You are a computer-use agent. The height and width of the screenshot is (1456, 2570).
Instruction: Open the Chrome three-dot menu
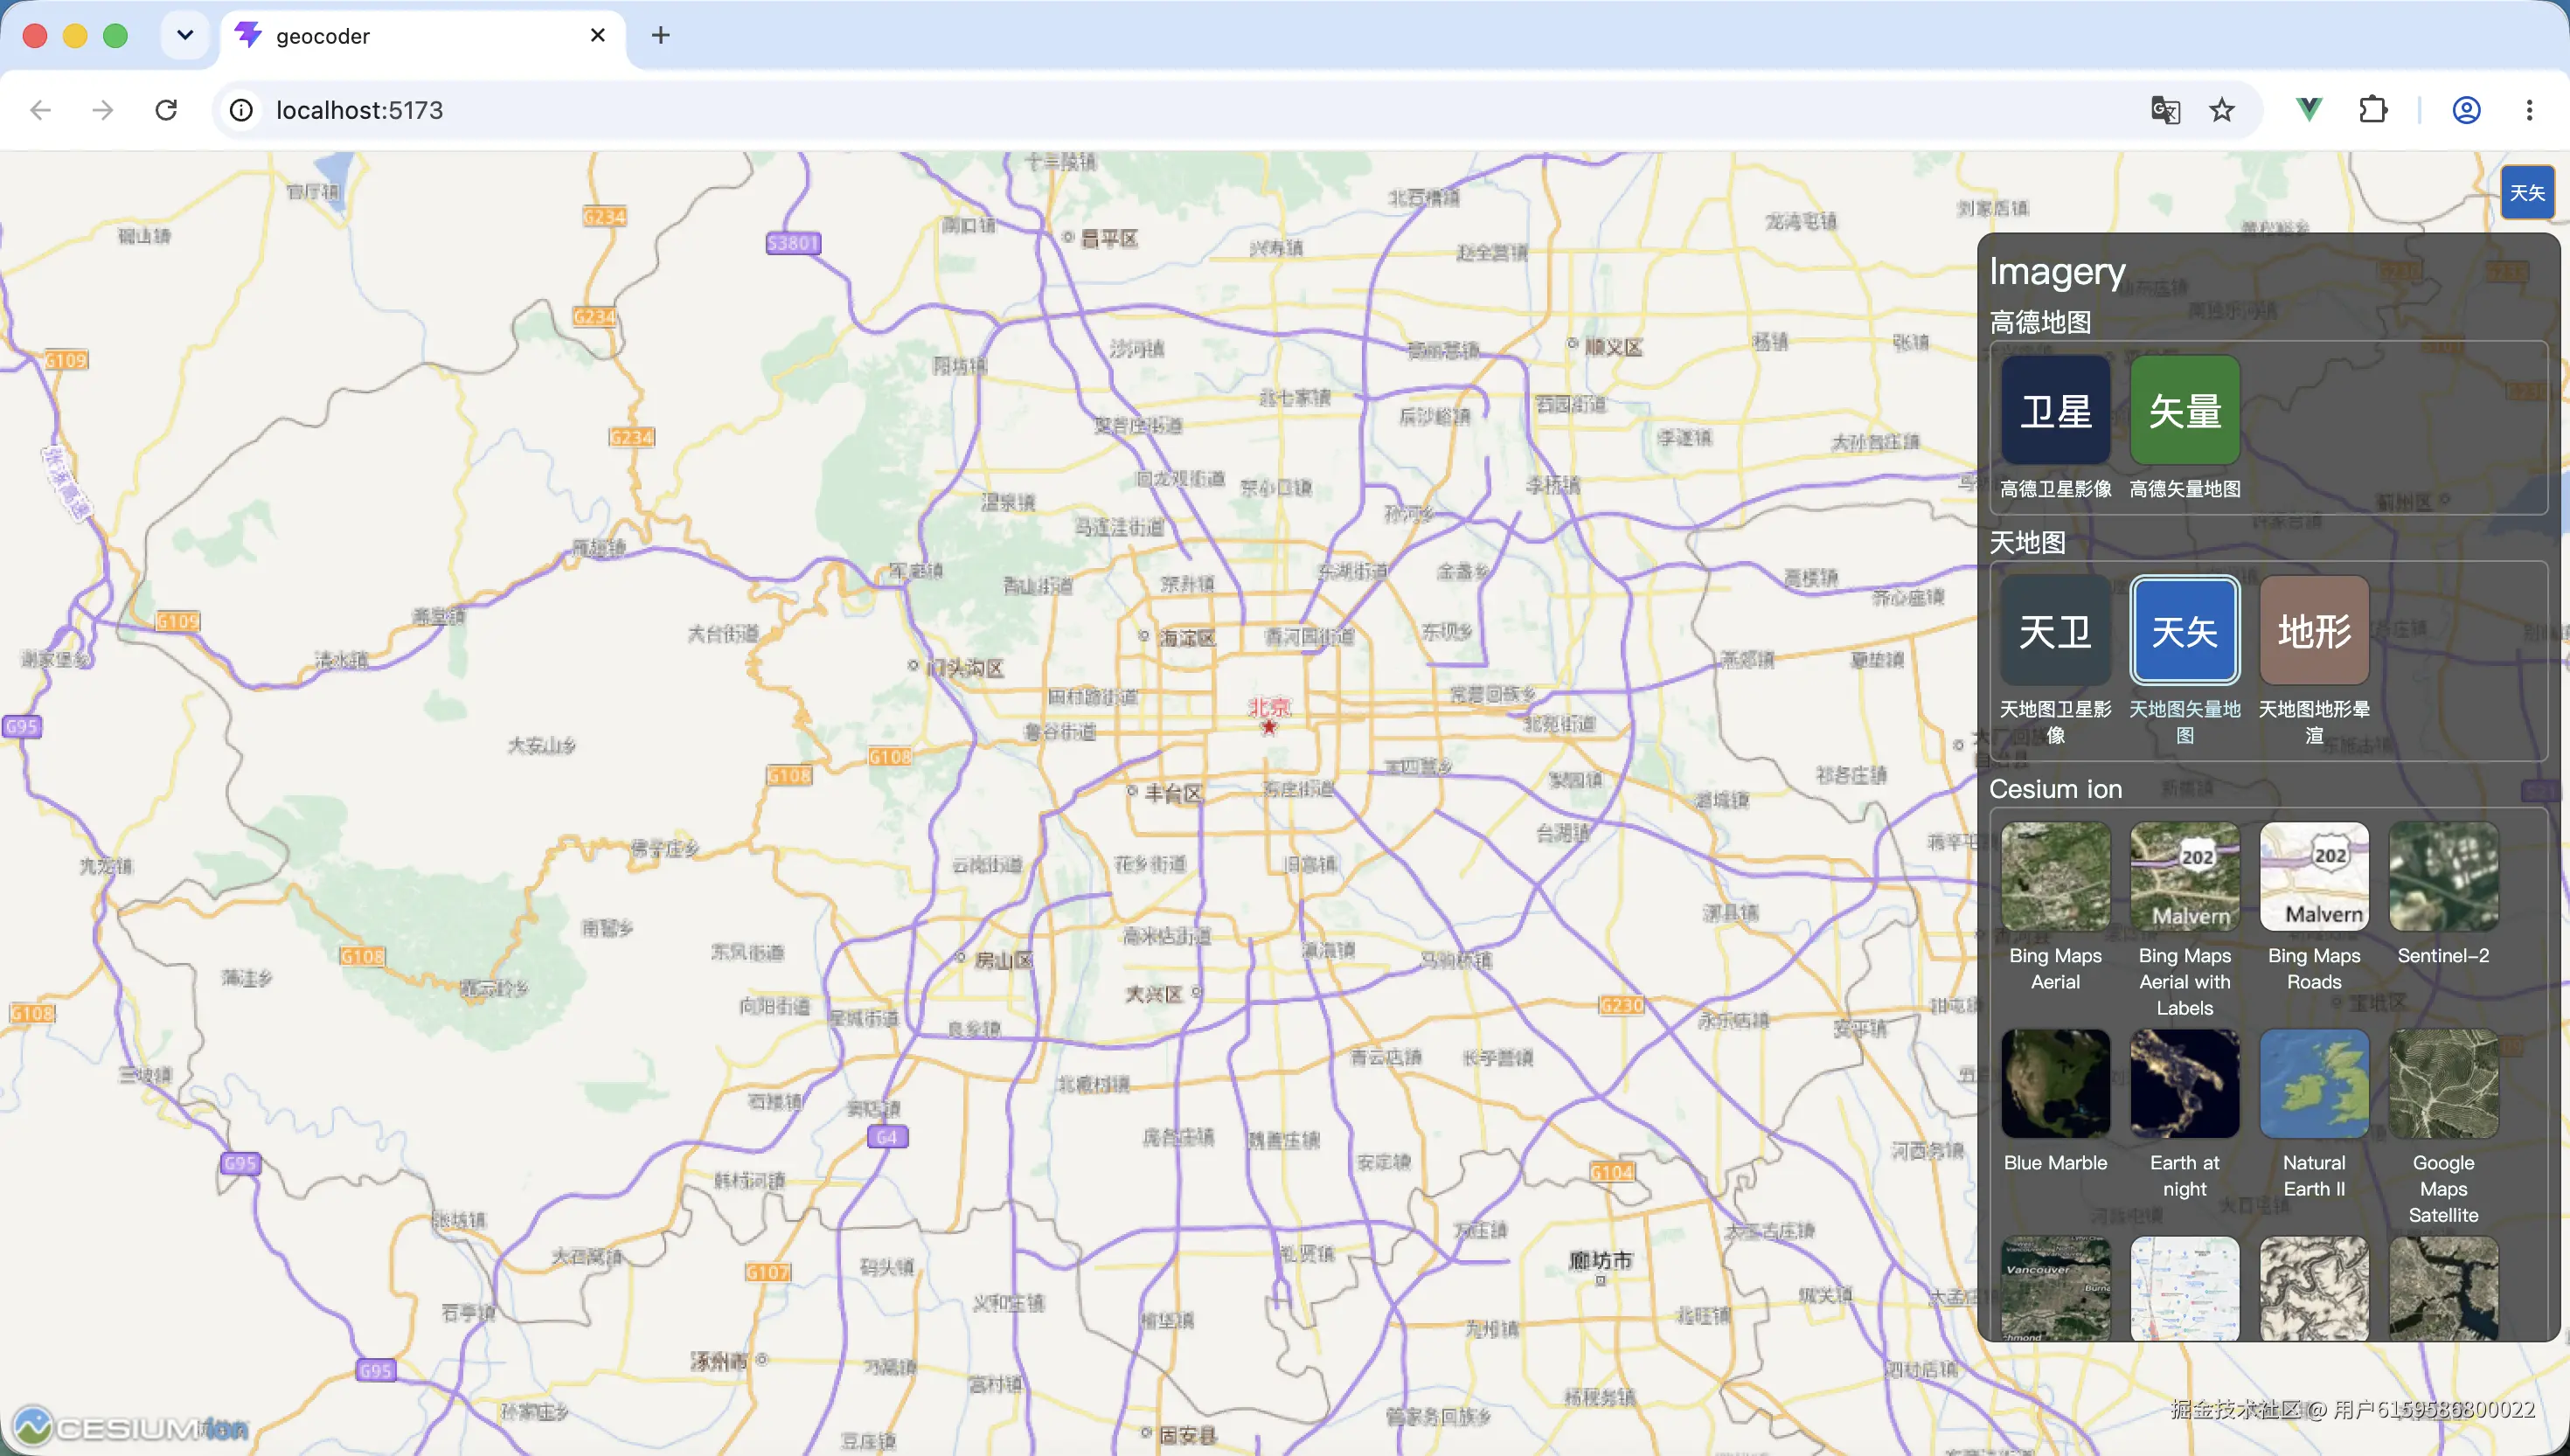(2529, 110)
